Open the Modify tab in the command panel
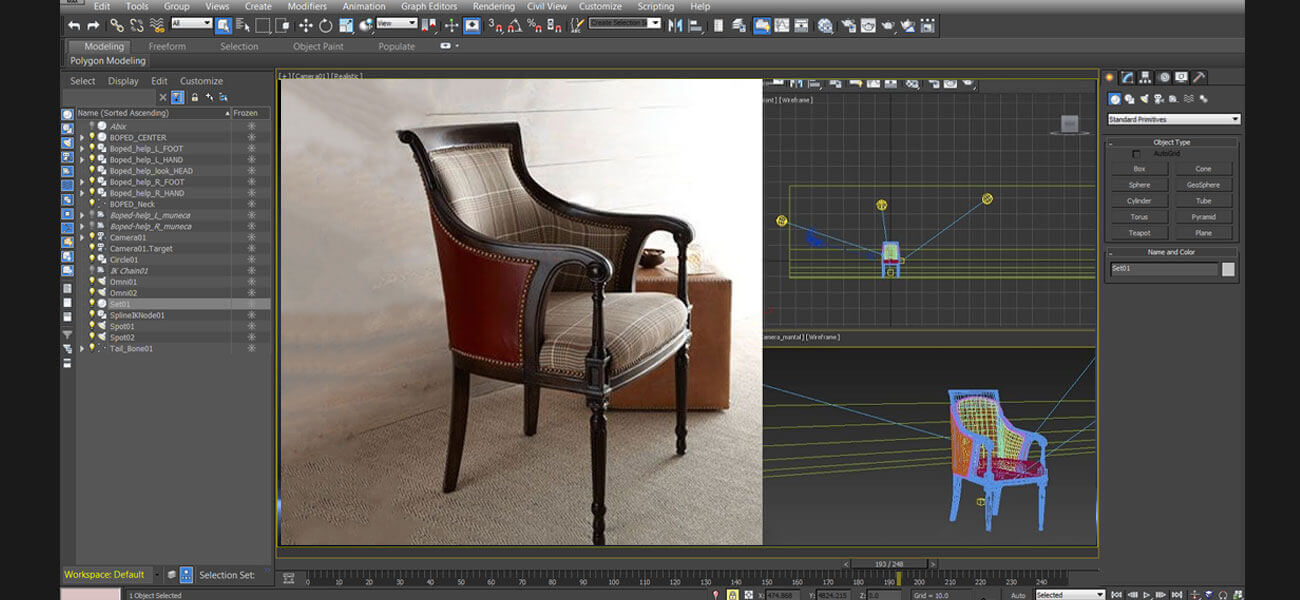 [1127, 77]
